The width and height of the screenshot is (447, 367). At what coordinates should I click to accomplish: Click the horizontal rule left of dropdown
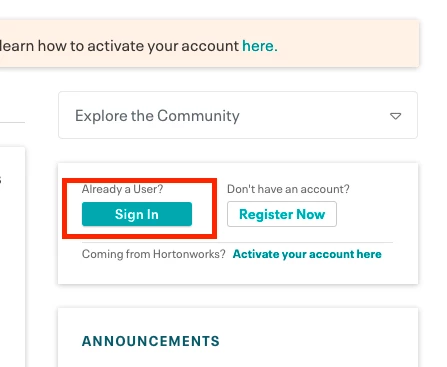pos(12,122)
